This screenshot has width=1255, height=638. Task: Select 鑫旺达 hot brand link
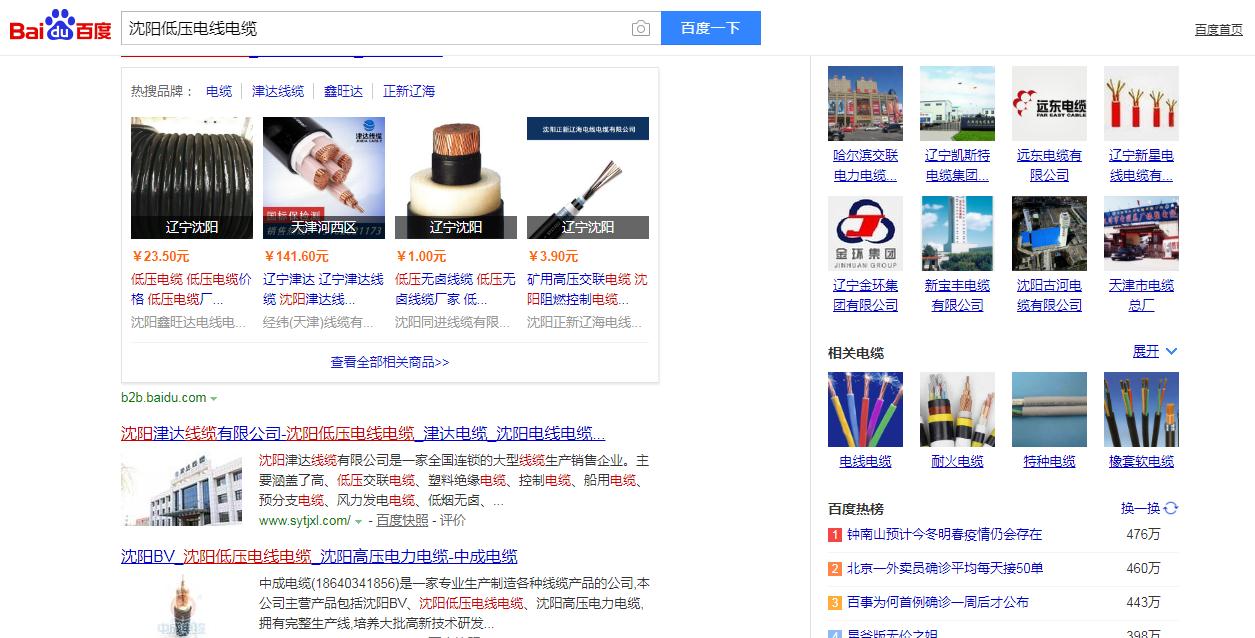tap(343, 91)
